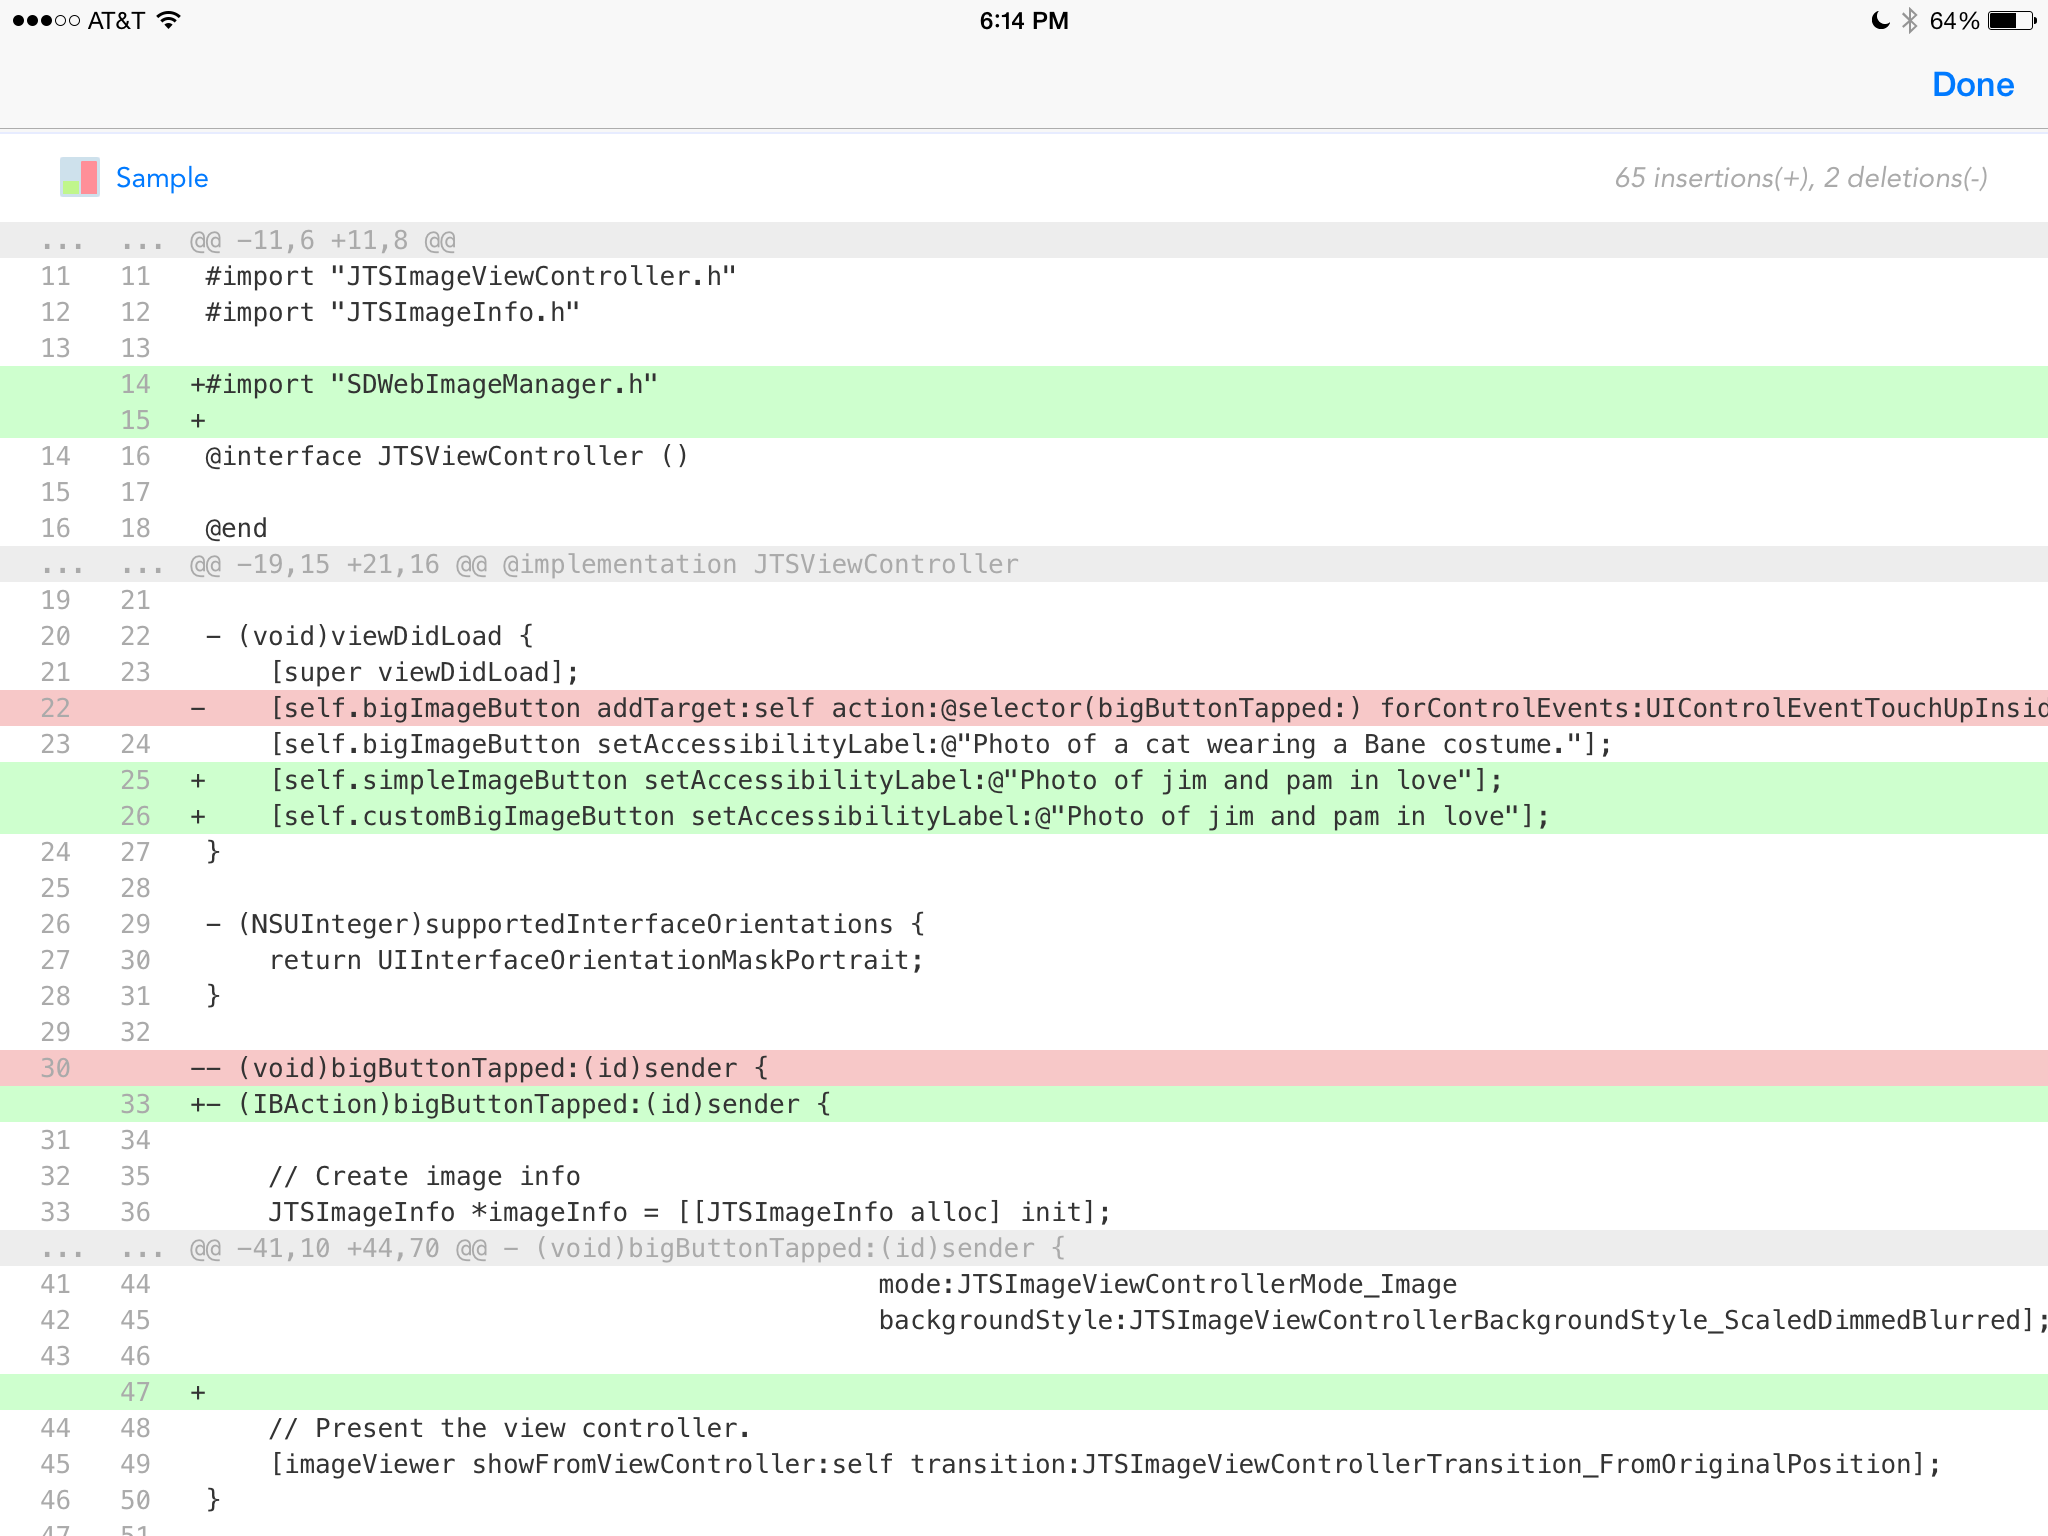Screen dimensions: 2048x1536
Task: Tap the Do Not Disturb moon icon
Action: (1880, 20)
